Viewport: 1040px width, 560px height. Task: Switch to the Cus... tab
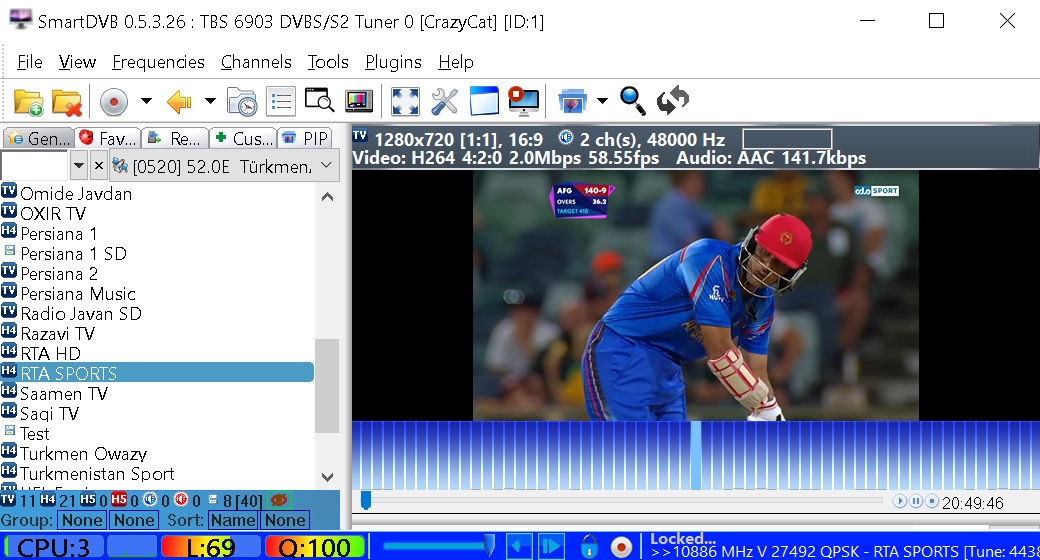(243, 138)
